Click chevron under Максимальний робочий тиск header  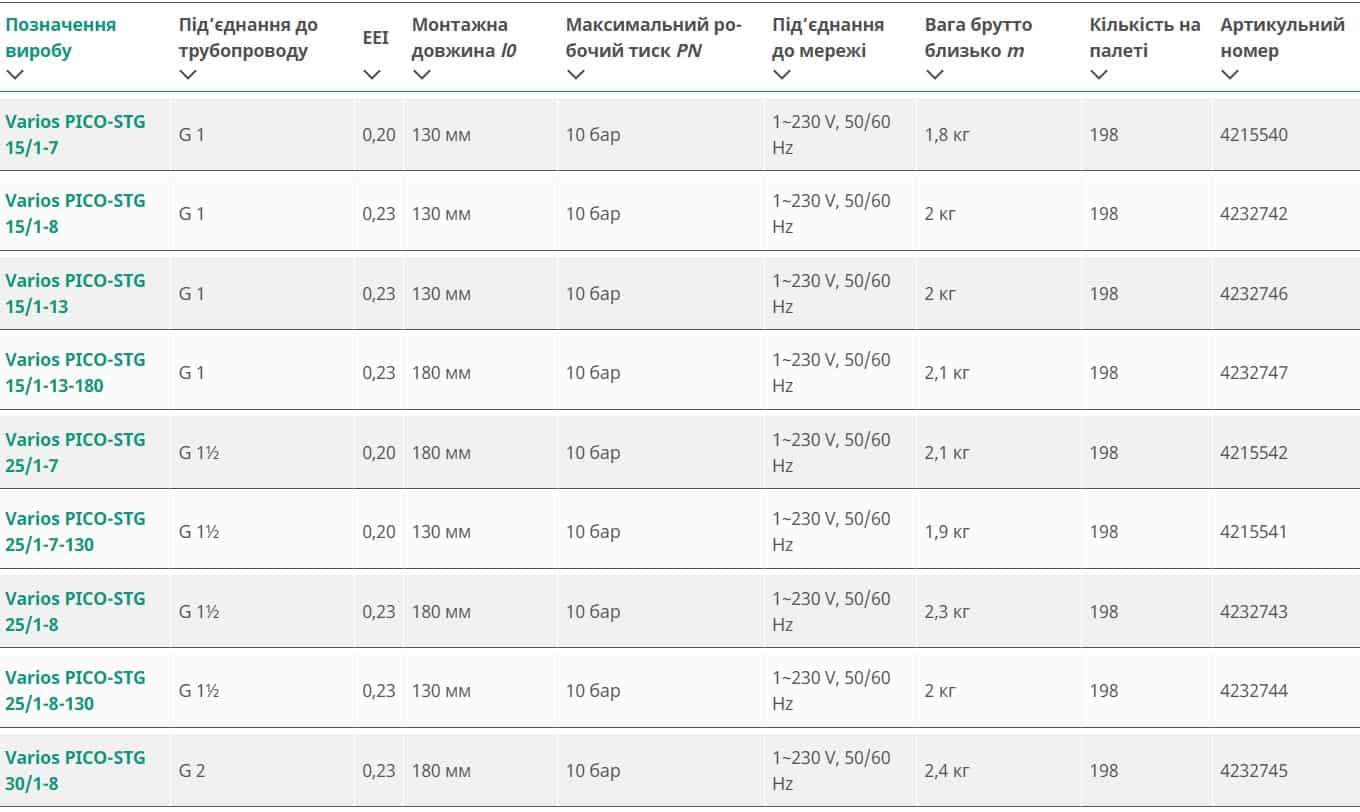pos(575,74)
